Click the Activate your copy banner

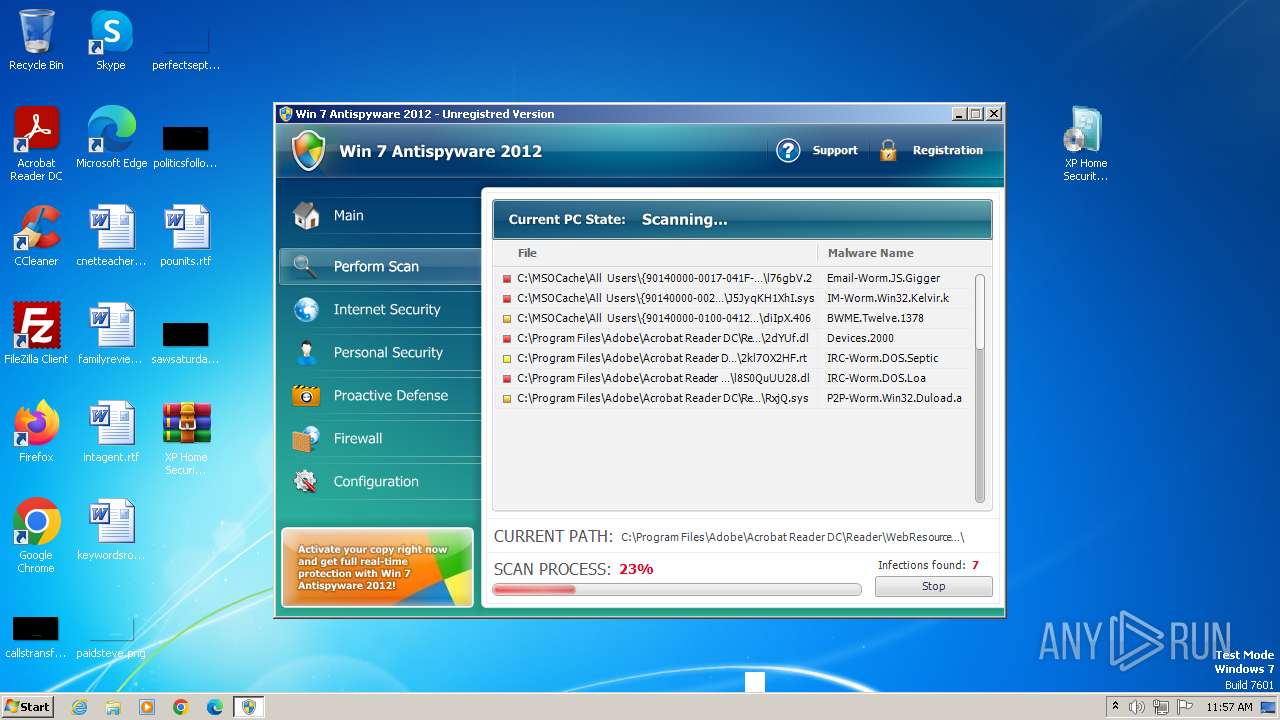pyautogui.click(x=377, y=567)
